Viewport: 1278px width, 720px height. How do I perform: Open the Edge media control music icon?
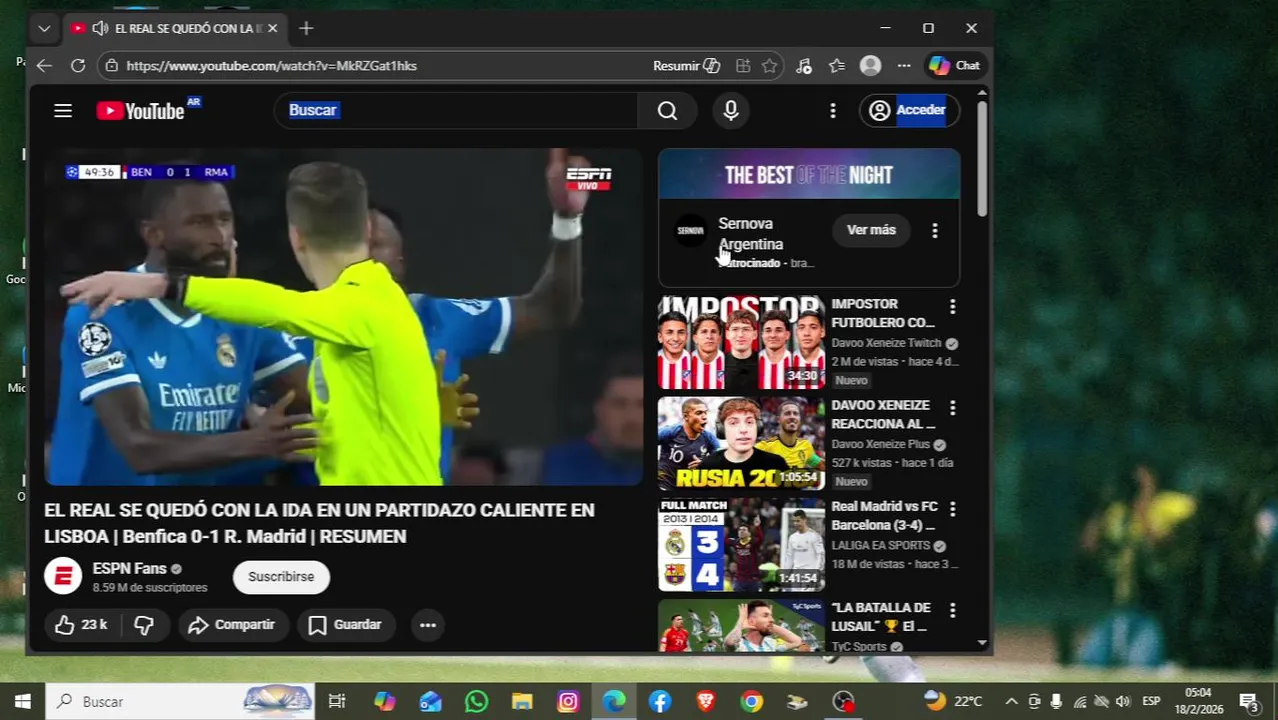coord(804,66)
